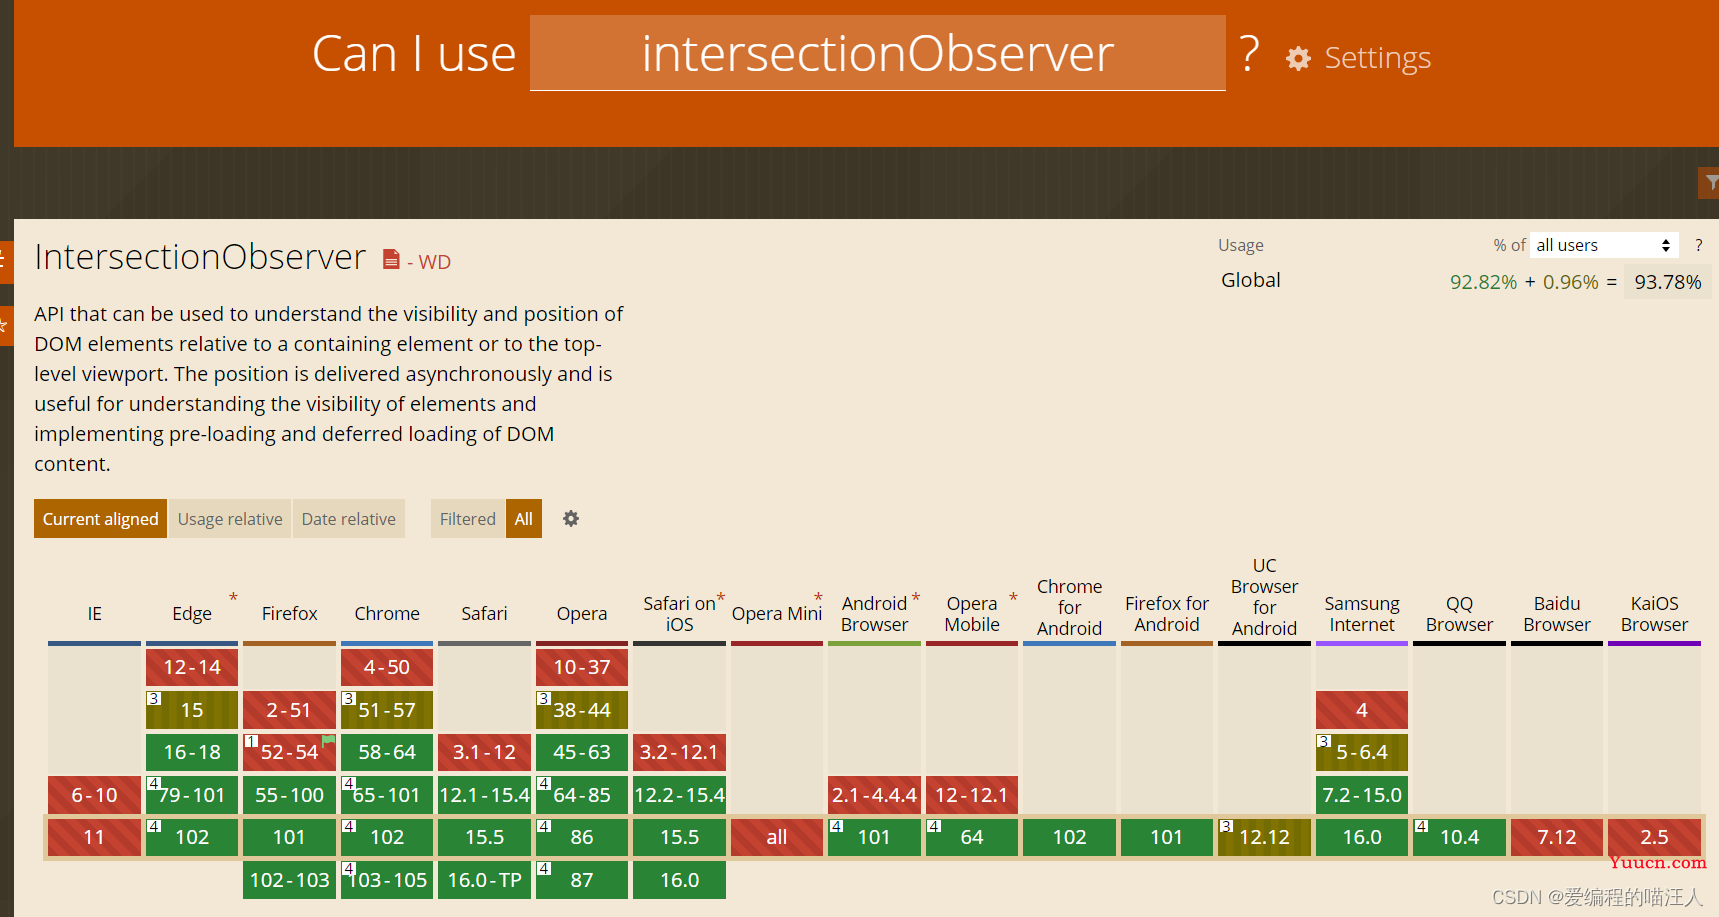Image resolution: width=1719 pixels, height=917 pixels.
Task: Select Edge 16-18 version cell
Action: [192, 752]
